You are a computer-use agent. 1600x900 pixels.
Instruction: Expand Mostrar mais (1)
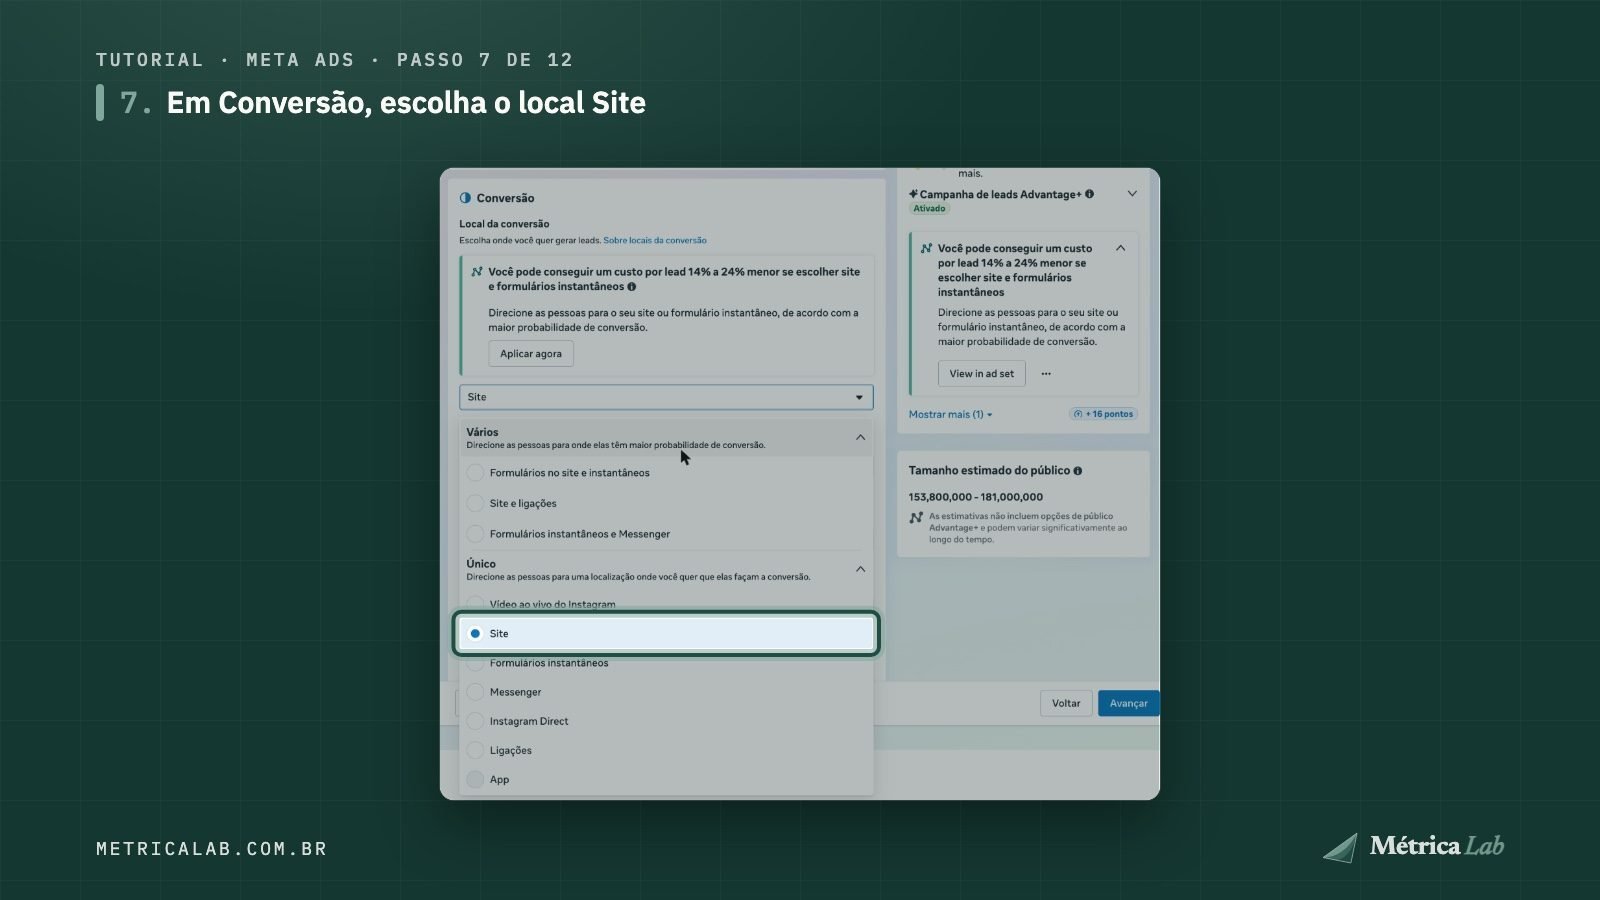(x=950, y=414)
